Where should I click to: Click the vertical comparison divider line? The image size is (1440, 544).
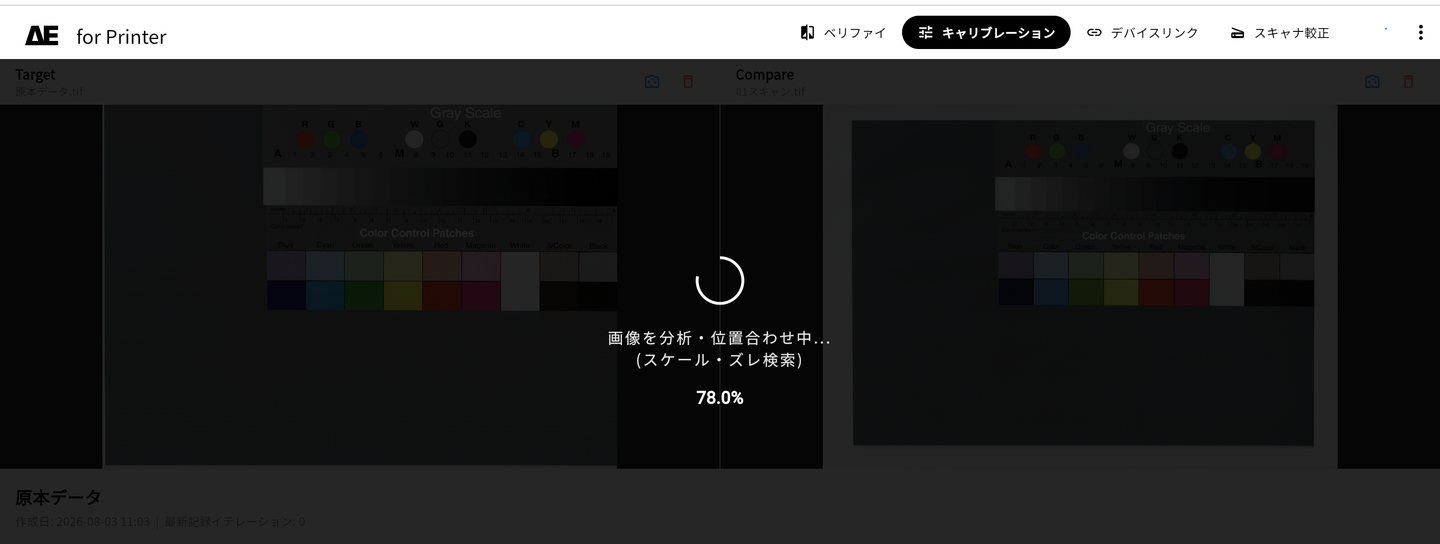(x=720, y=286)
